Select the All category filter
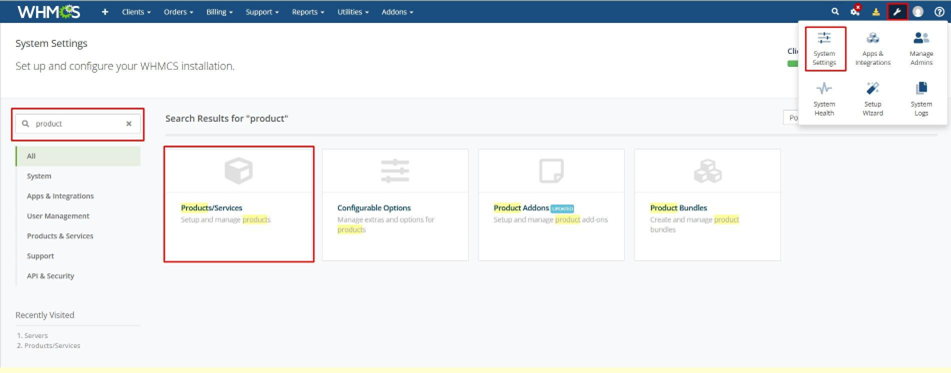951x373 pixels. tap(78, 156)
